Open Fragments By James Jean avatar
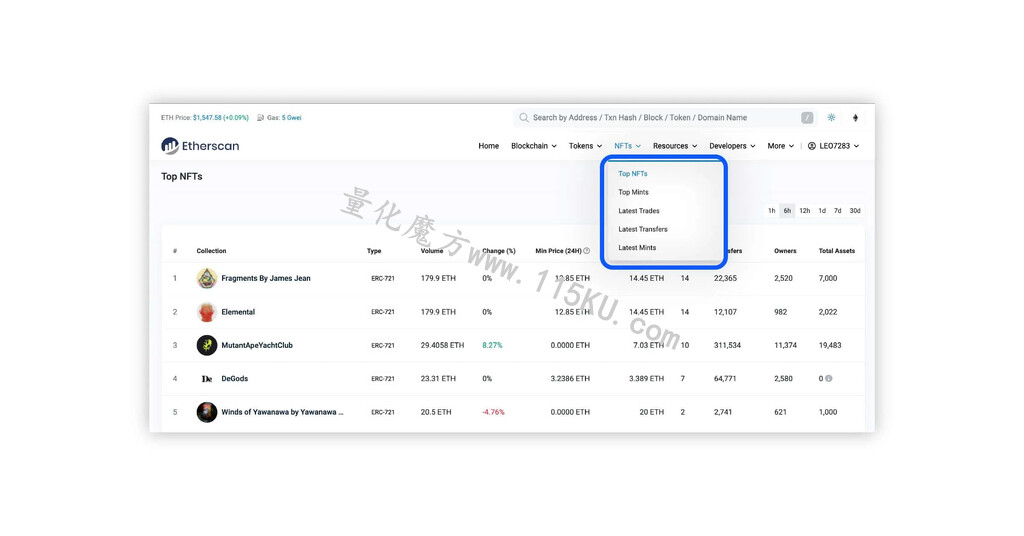Screen dimensions: 1024x536 coord(207,278)
